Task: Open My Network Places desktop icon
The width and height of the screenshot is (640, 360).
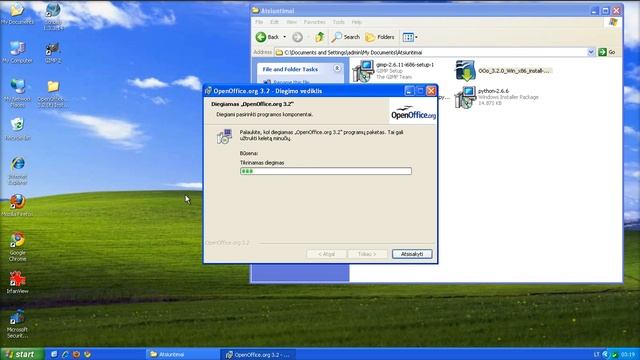Action: pyautogui.click(x=17, y=93)
